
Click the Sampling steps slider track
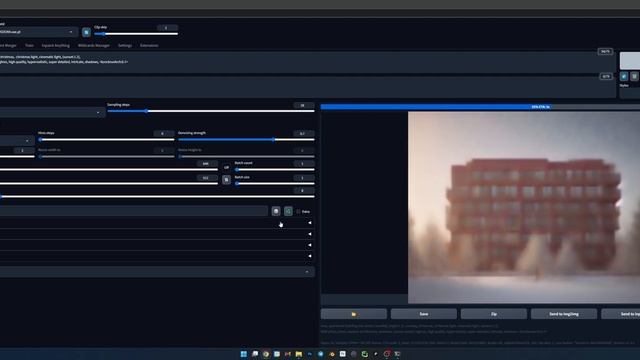pos(211,111)
